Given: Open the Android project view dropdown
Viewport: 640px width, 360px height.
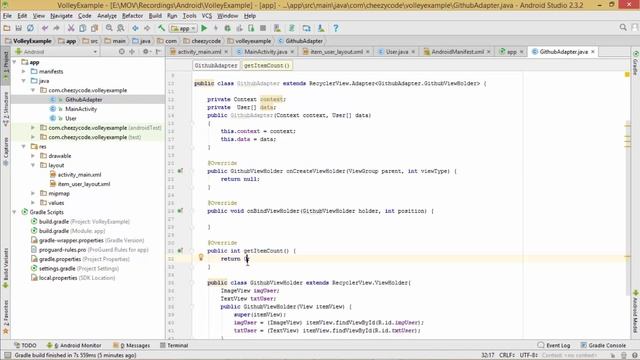Looking at the screenshot, I should [56, 52].
